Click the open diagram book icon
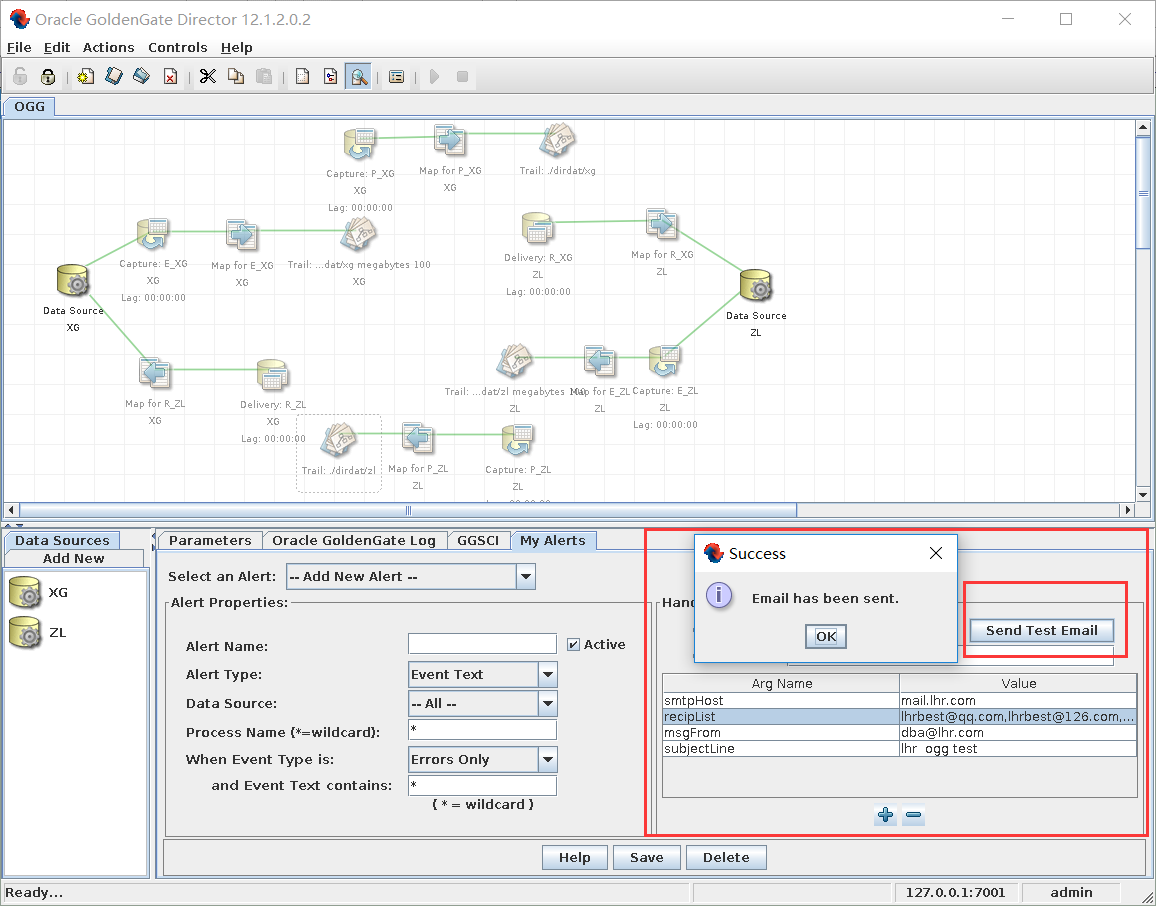The height and width of the screenshot is (906, 1156). [114, 77]
